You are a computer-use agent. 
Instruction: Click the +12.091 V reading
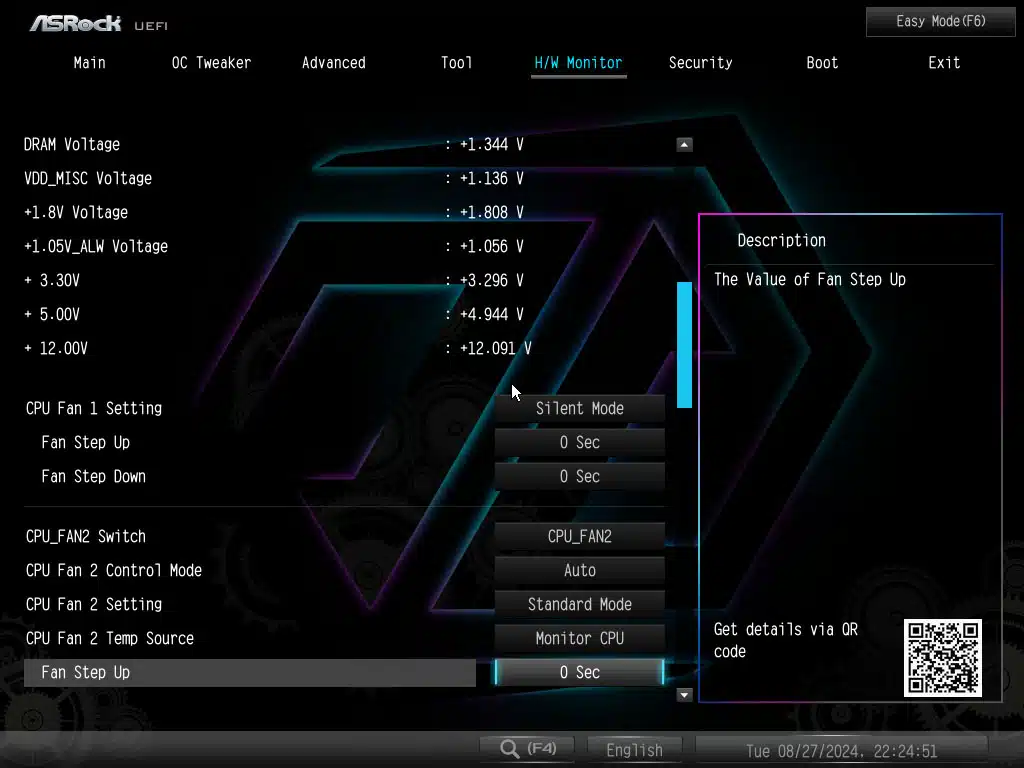[495, 348]
